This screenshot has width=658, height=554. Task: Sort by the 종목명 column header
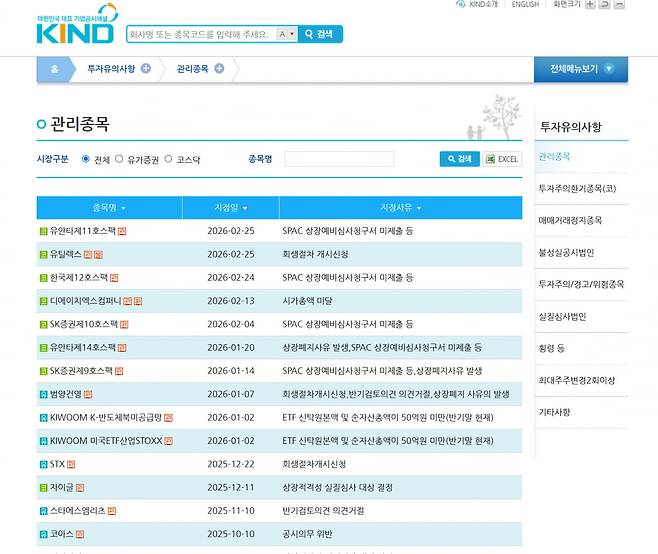pyautogui.click(x=109, y=208)
